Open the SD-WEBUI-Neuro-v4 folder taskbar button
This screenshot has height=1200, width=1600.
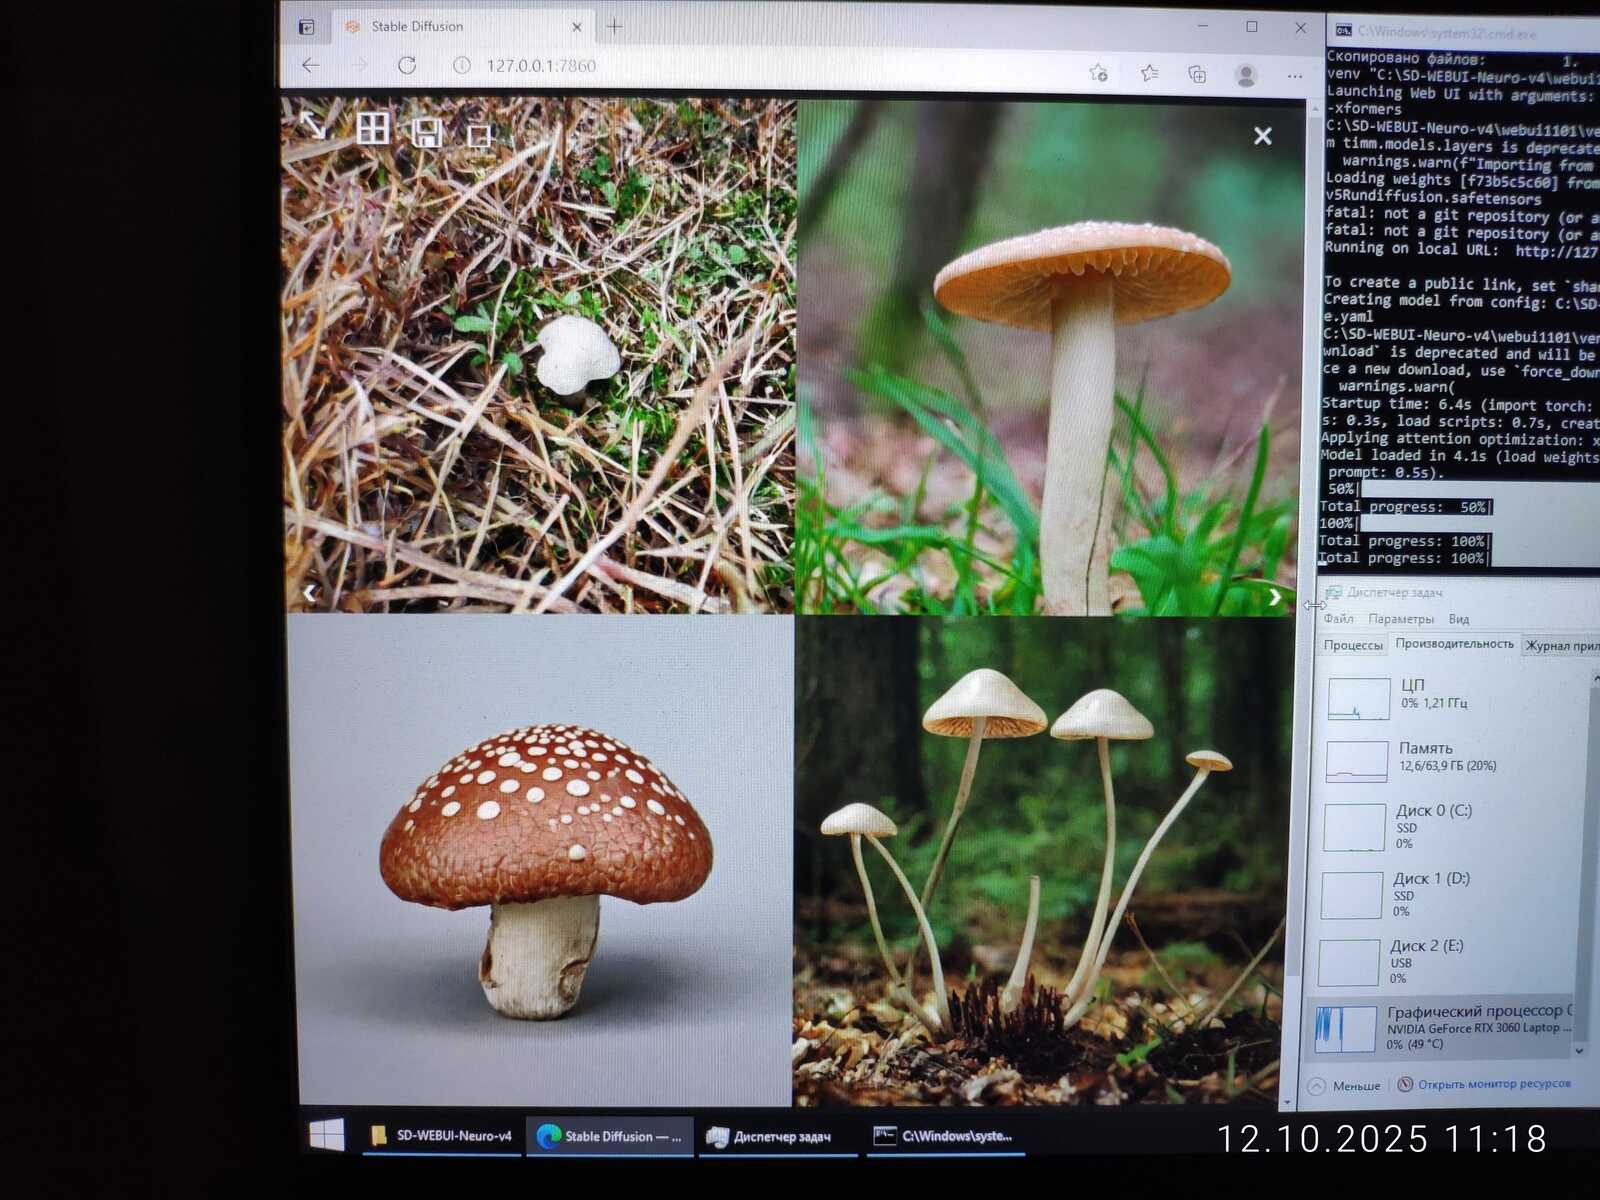point(441,1136)
